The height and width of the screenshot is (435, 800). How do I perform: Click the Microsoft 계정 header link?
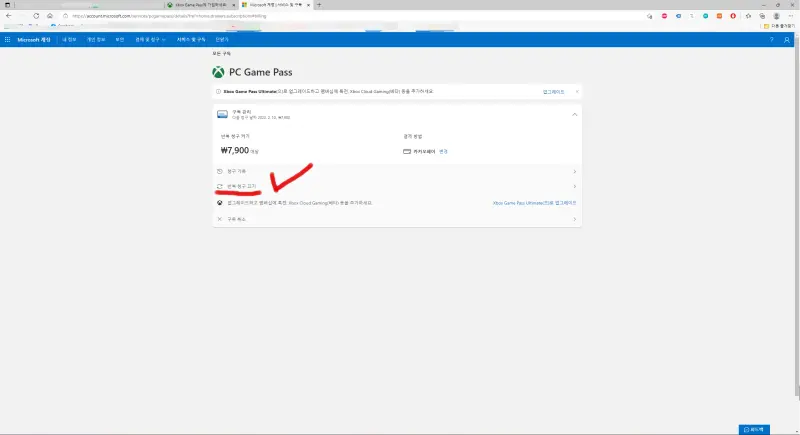34,40
